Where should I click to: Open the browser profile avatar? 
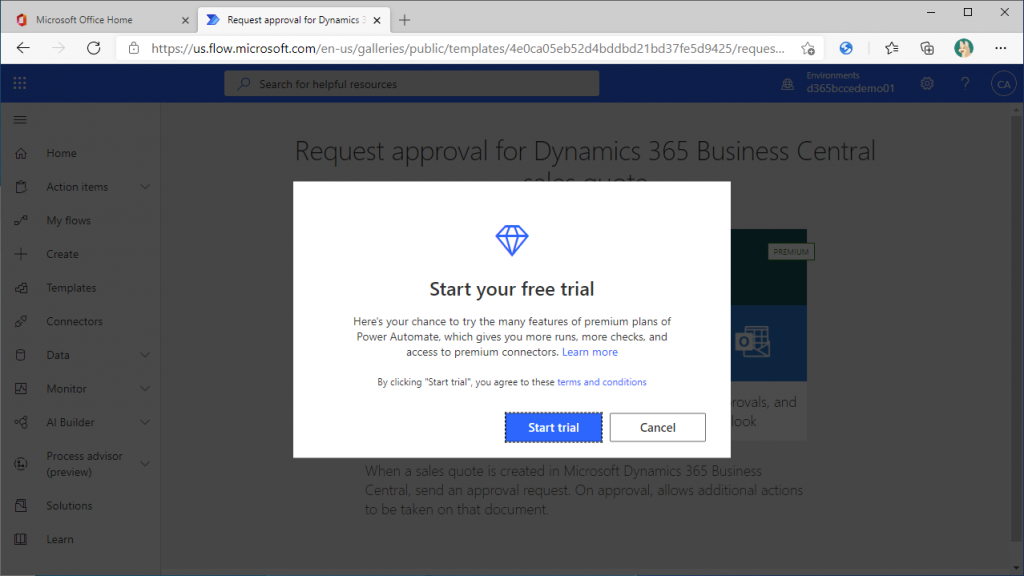pyautogui.click(x=963, y=48)
